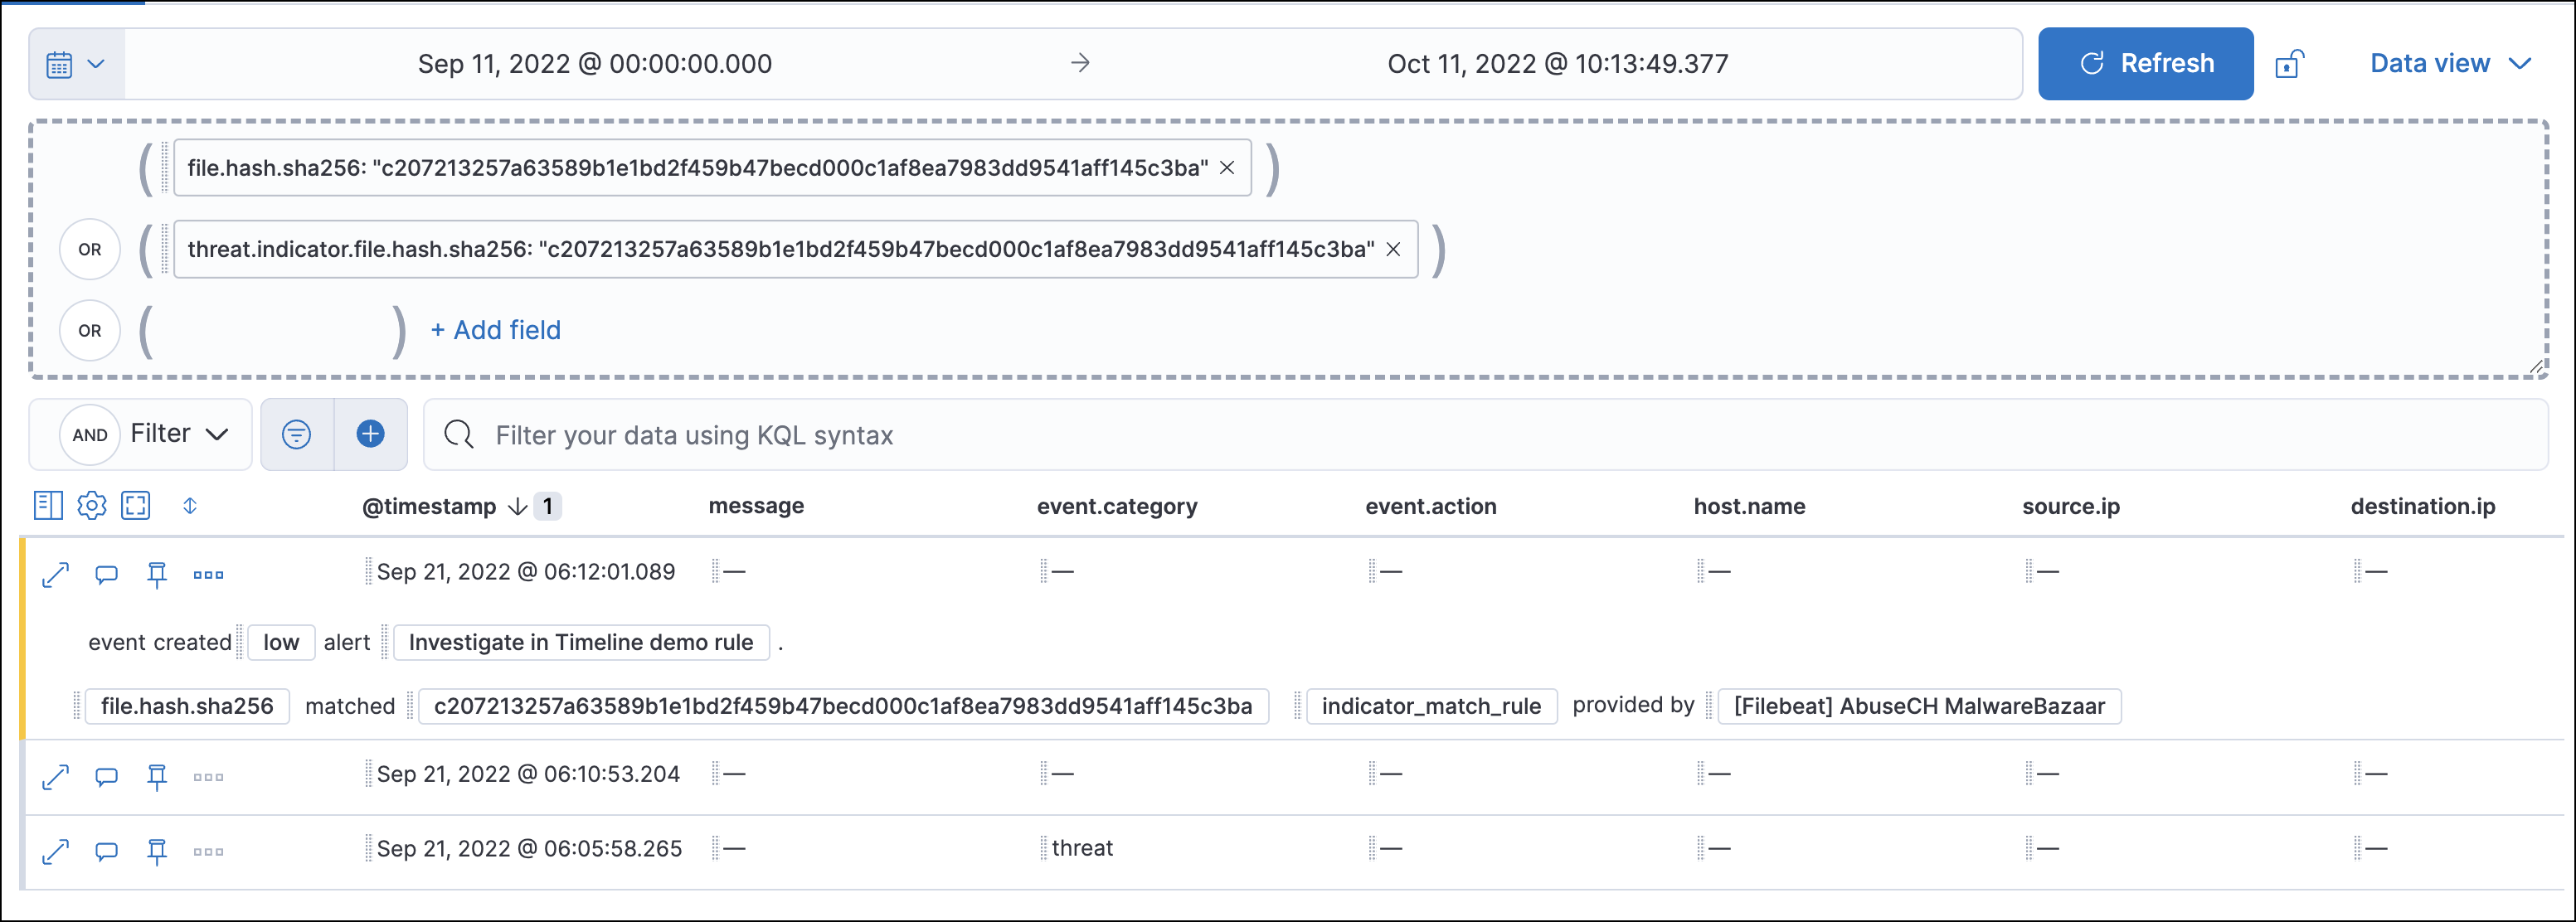Expand details of the first alert event
Image resolution: width=2576 pixels, height=922 pixels.
pos(55,573)
